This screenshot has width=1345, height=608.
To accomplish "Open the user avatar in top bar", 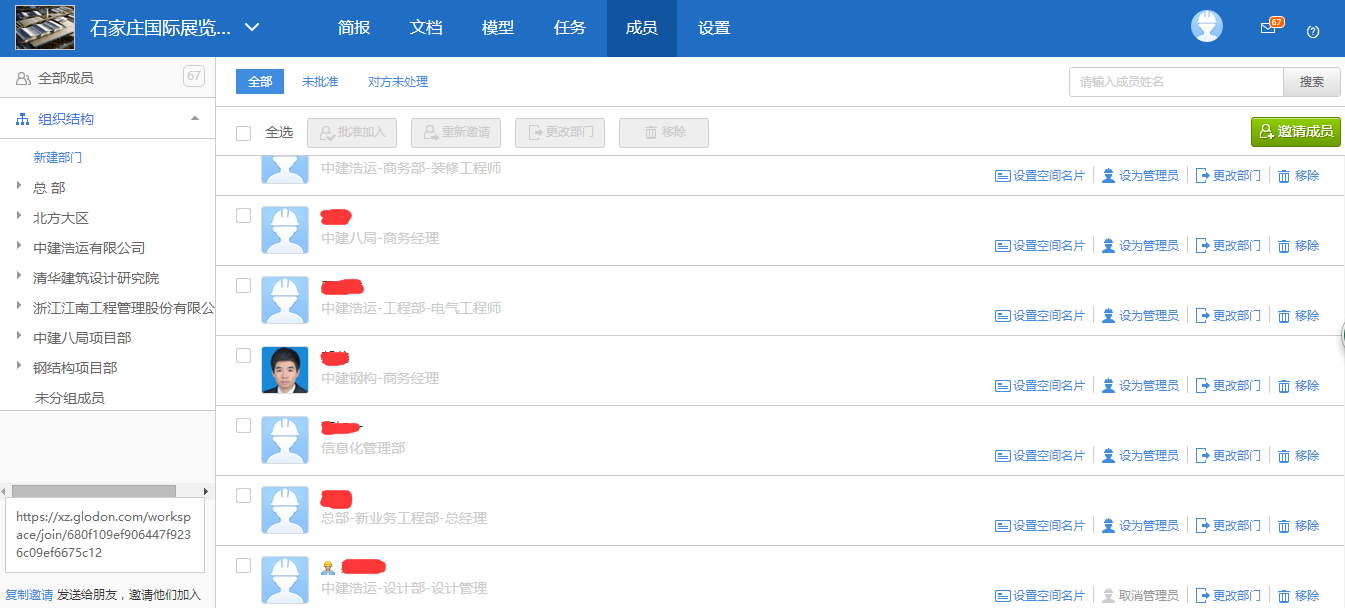I will [1207, 27].
